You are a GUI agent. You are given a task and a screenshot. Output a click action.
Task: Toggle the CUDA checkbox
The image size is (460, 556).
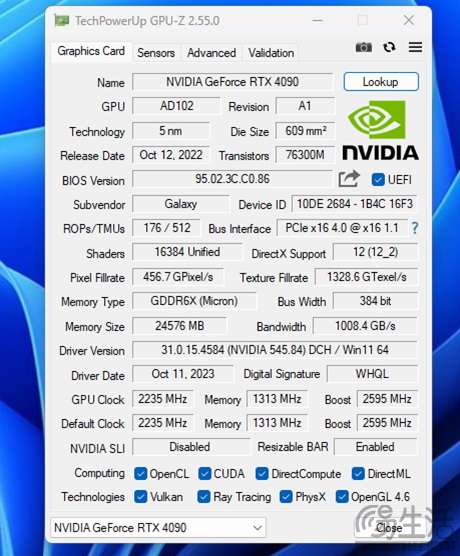(205, 474)
